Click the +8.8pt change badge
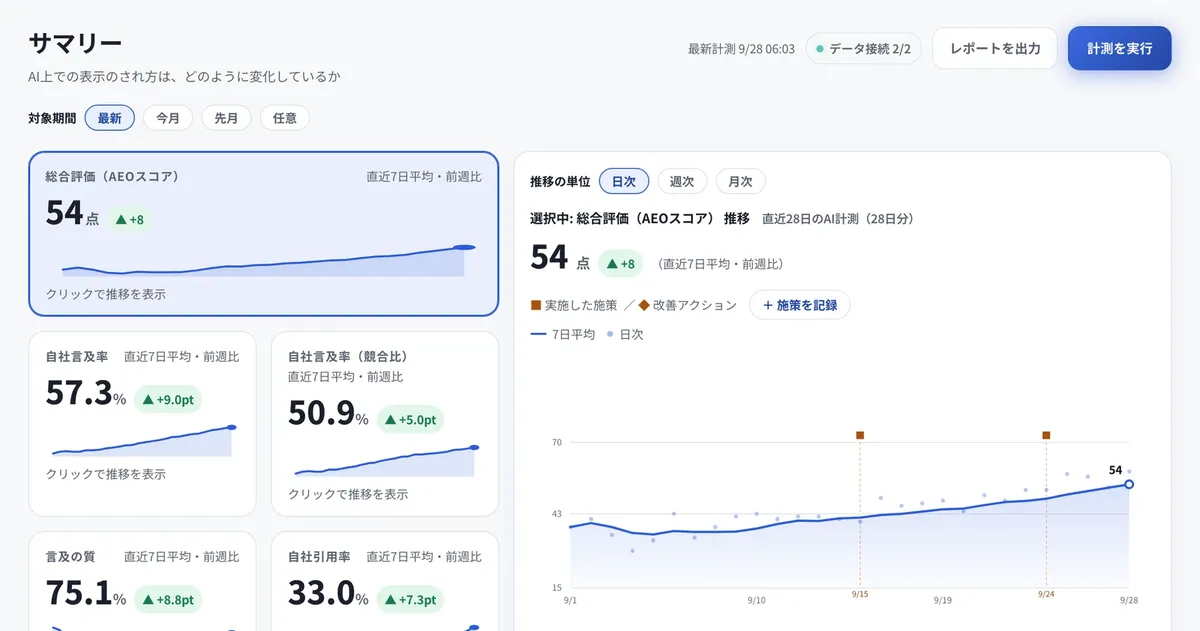The width and height of the screenshot is (1200, 631). click(x=168, y=600)
